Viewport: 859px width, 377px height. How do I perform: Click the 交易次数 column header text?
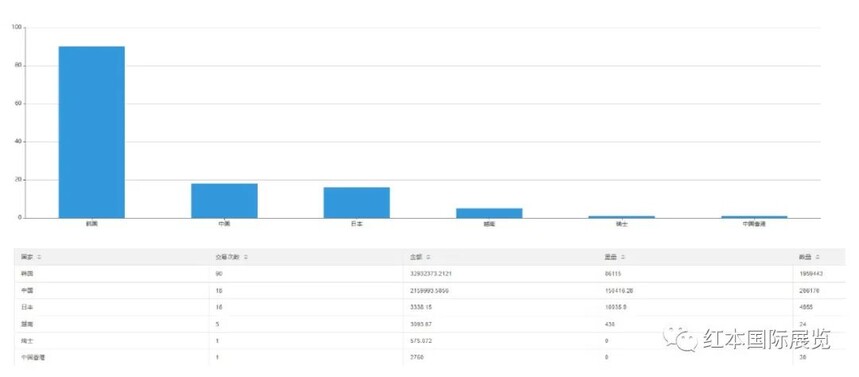[x=228, y=257]
